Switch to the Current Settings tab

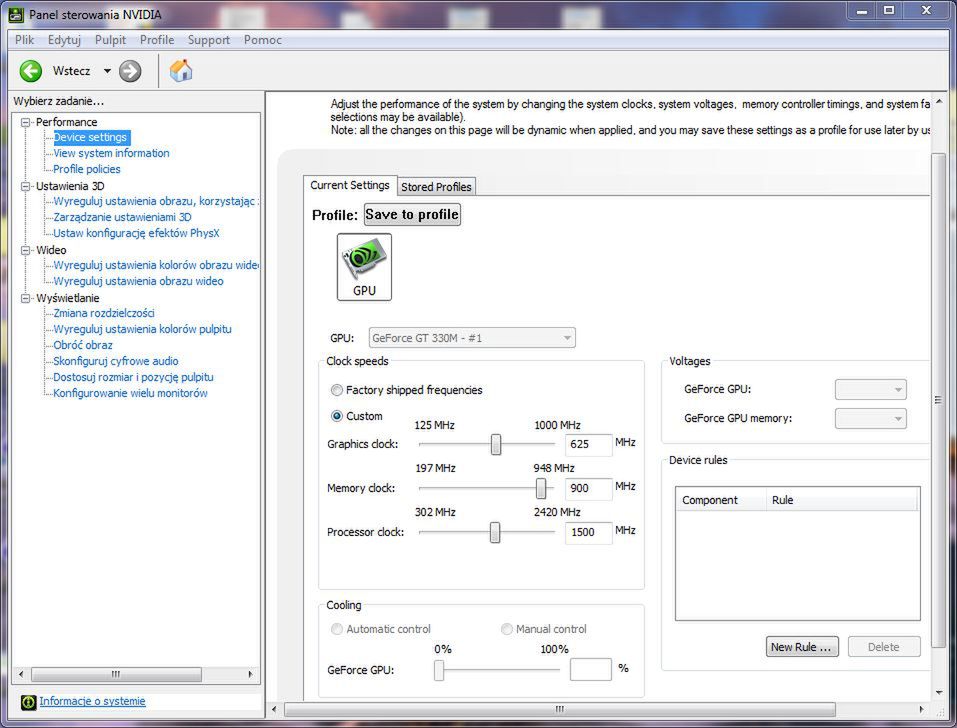point(350,185)
